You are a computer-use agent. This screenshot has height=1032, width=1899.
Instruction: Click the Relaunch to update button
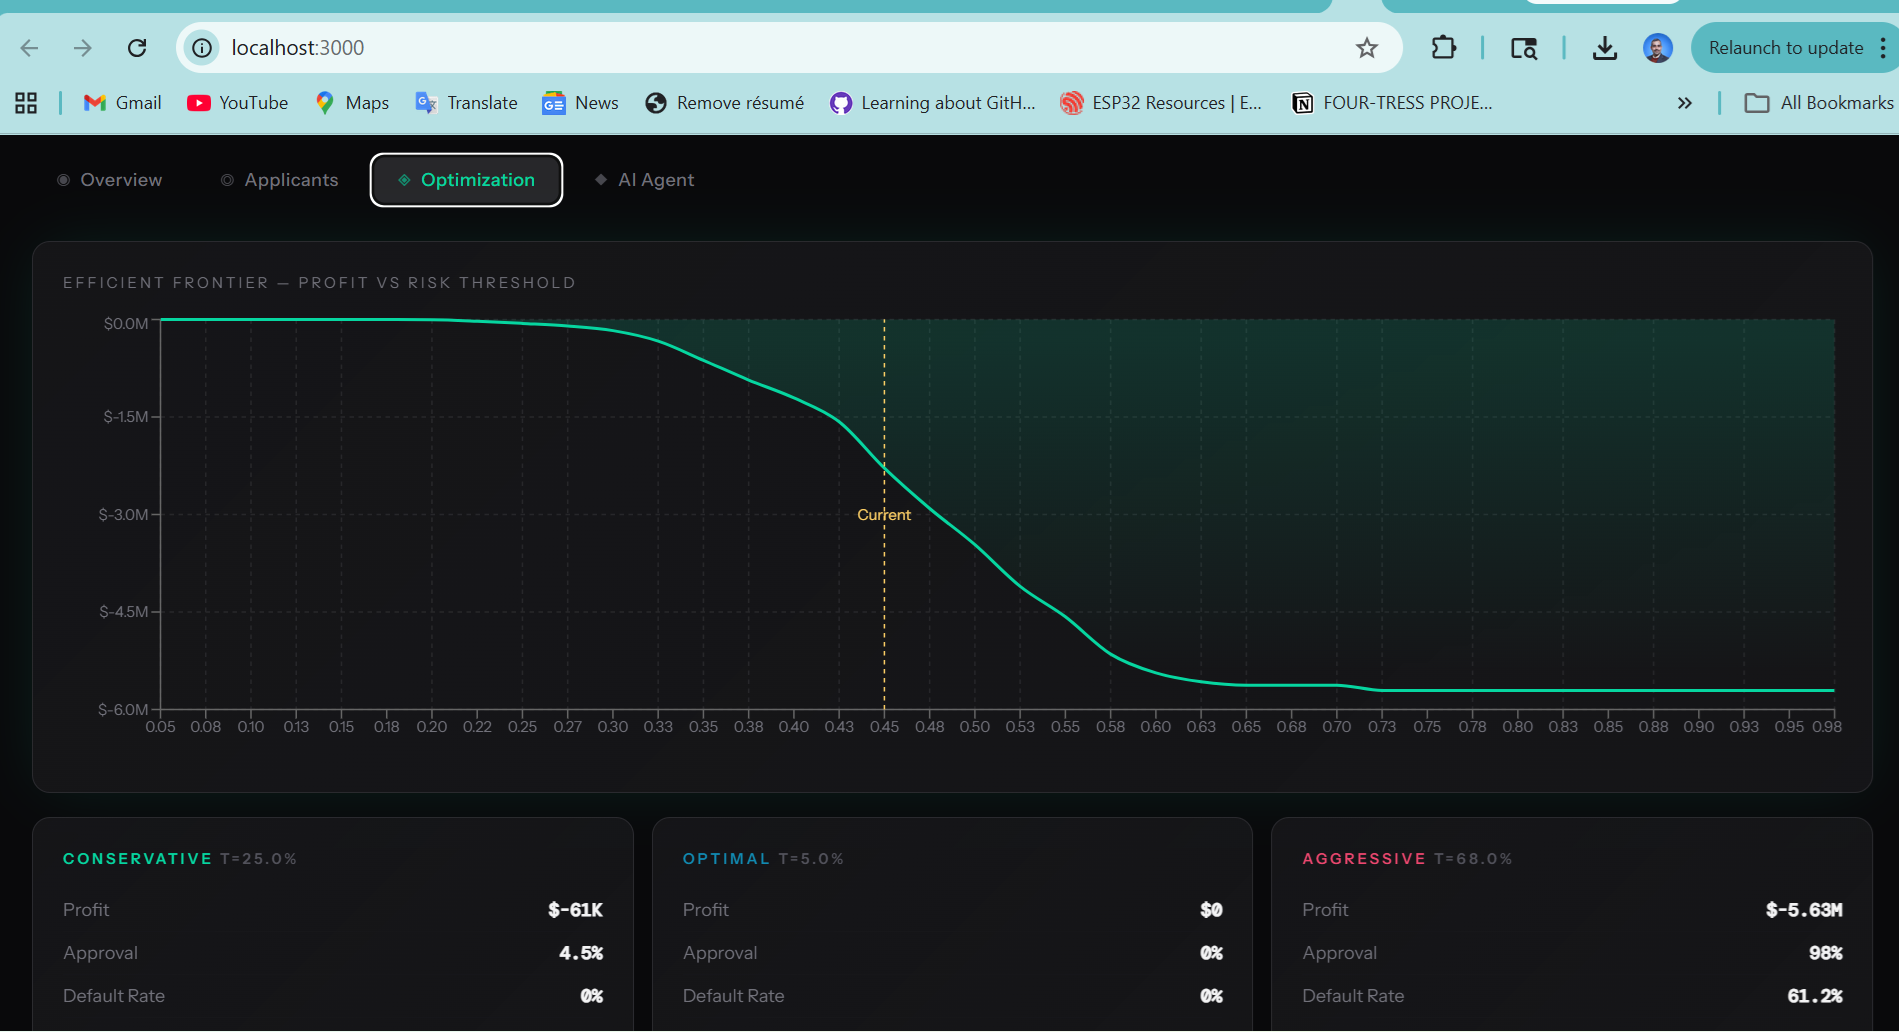[1785, 48]
